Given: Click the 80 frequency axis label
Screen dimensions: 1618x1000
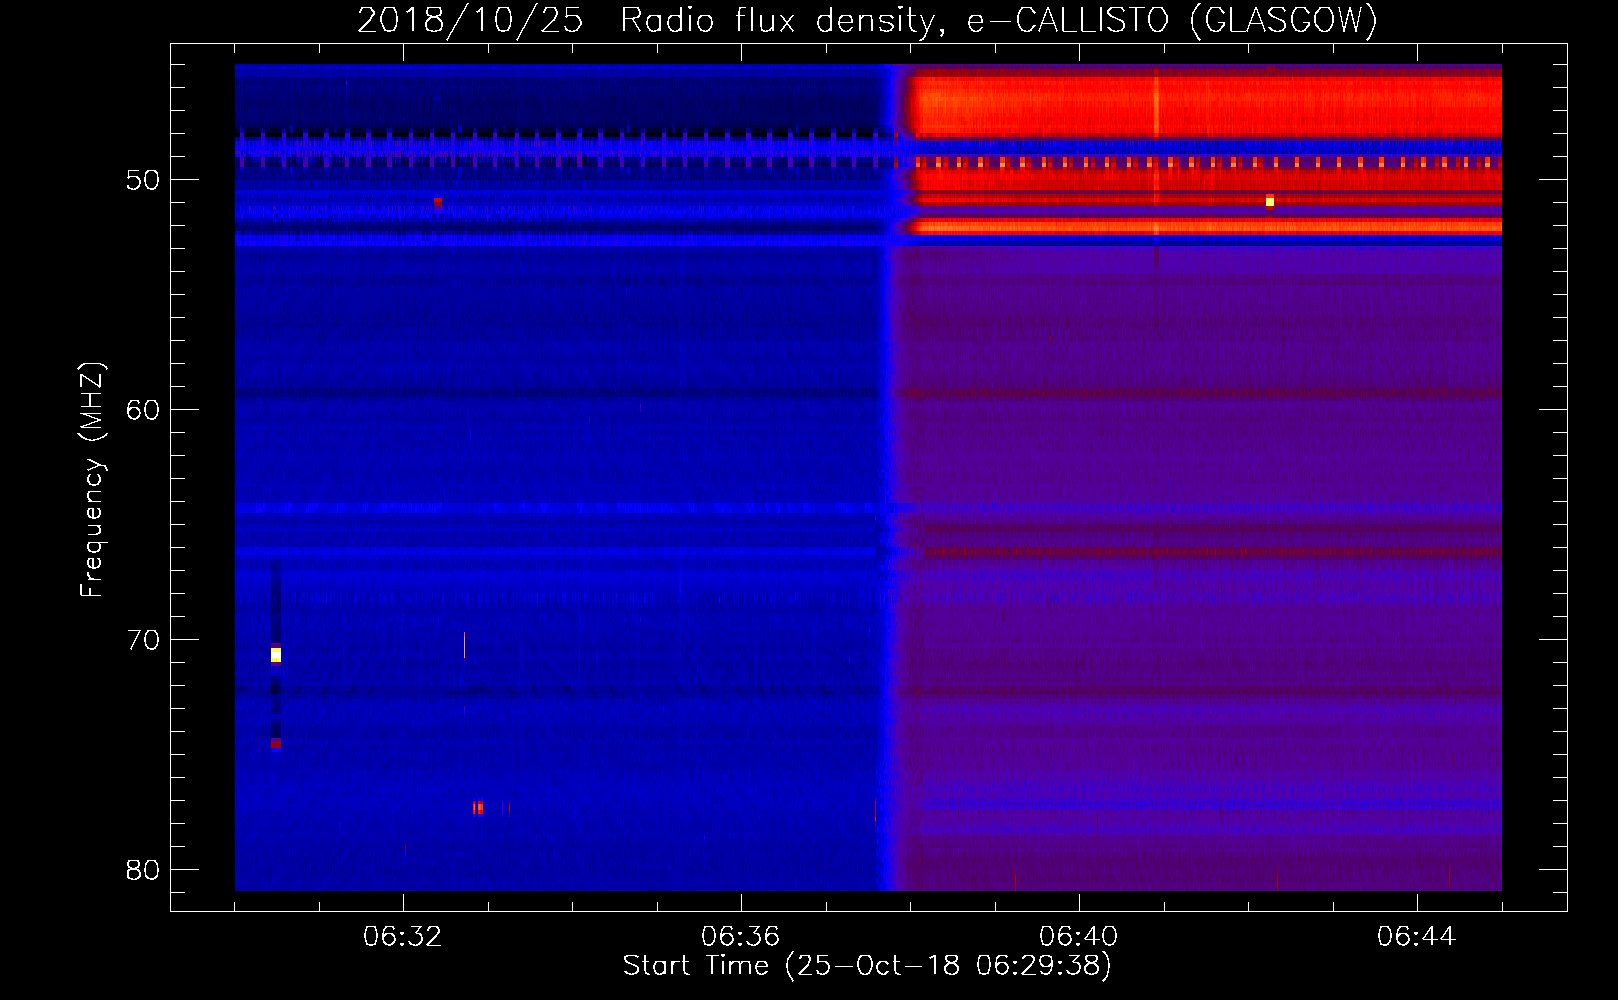Looking at the screenshot, I should click(143, 870).
